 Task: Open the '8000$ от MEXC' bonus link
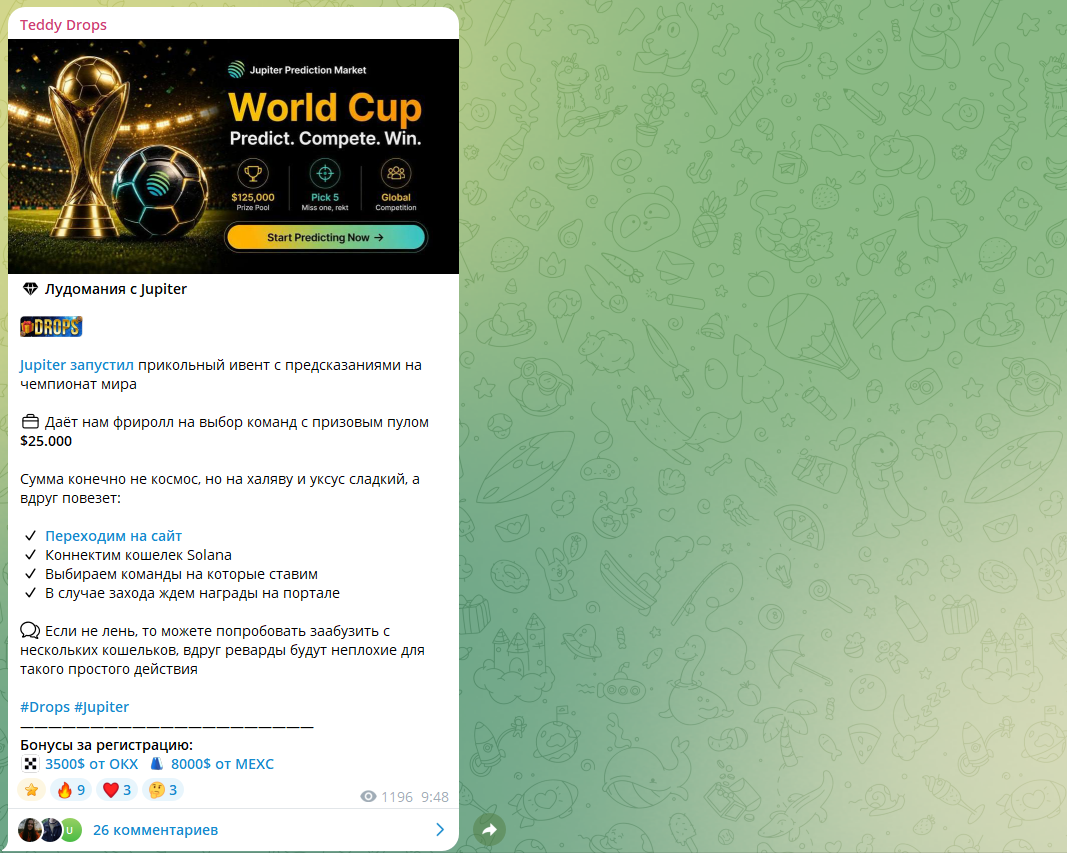click(x=222, y=764)
